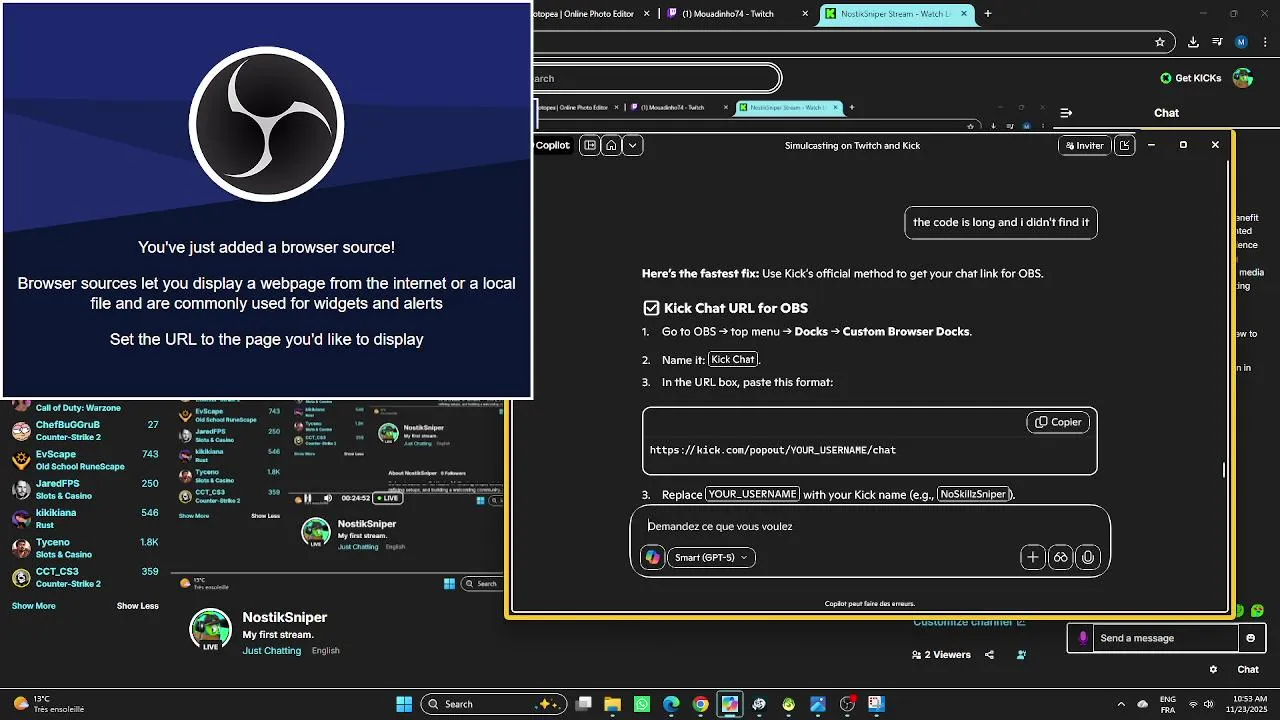Image resolution: width=1280 pixels, height=720 pixels.
Task: Click the blue follow user icon
Action: (x=1021, y=655)
